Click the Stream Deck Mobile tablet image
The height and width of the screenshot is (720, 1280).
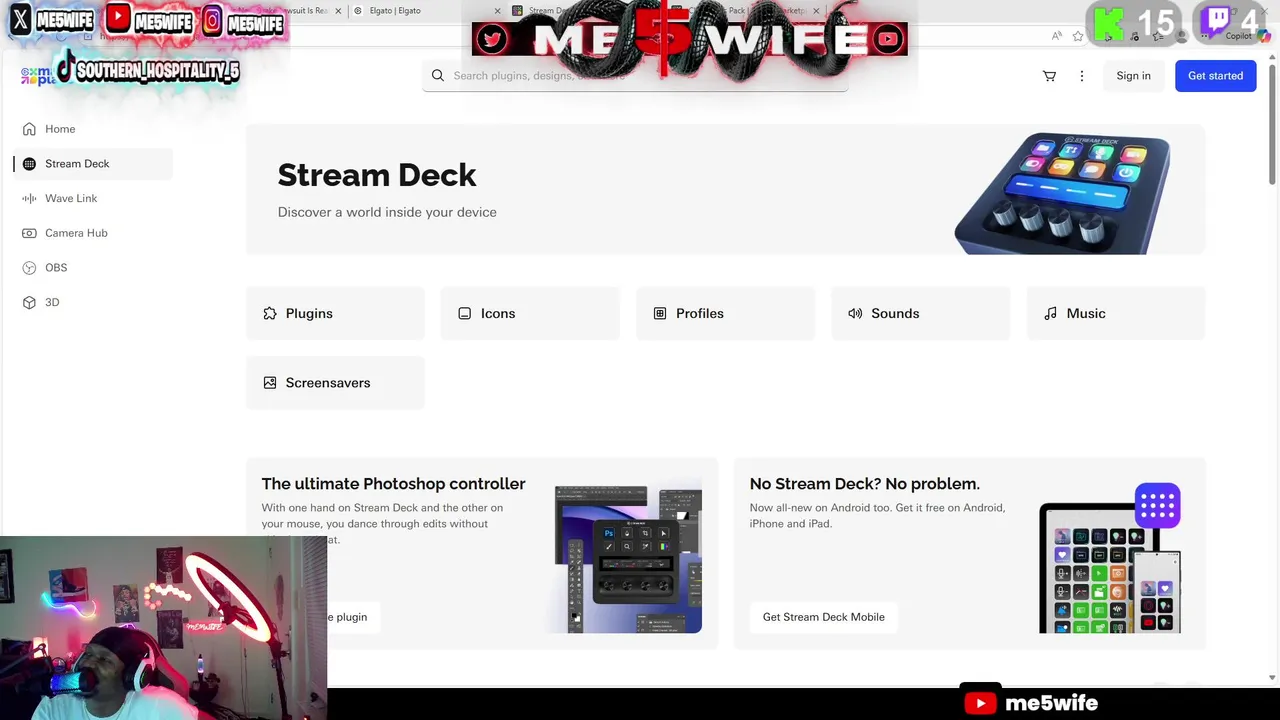pyautogui.click(x=1110, y=559)
